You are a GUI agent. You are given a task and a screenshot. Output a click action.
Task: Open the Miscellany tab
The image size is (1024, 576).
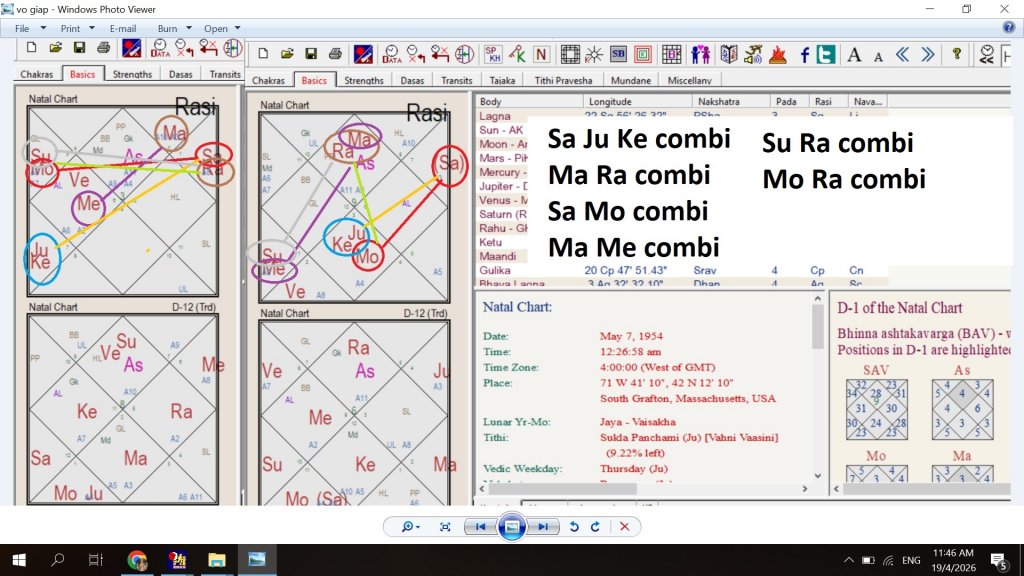pos(690,80)
